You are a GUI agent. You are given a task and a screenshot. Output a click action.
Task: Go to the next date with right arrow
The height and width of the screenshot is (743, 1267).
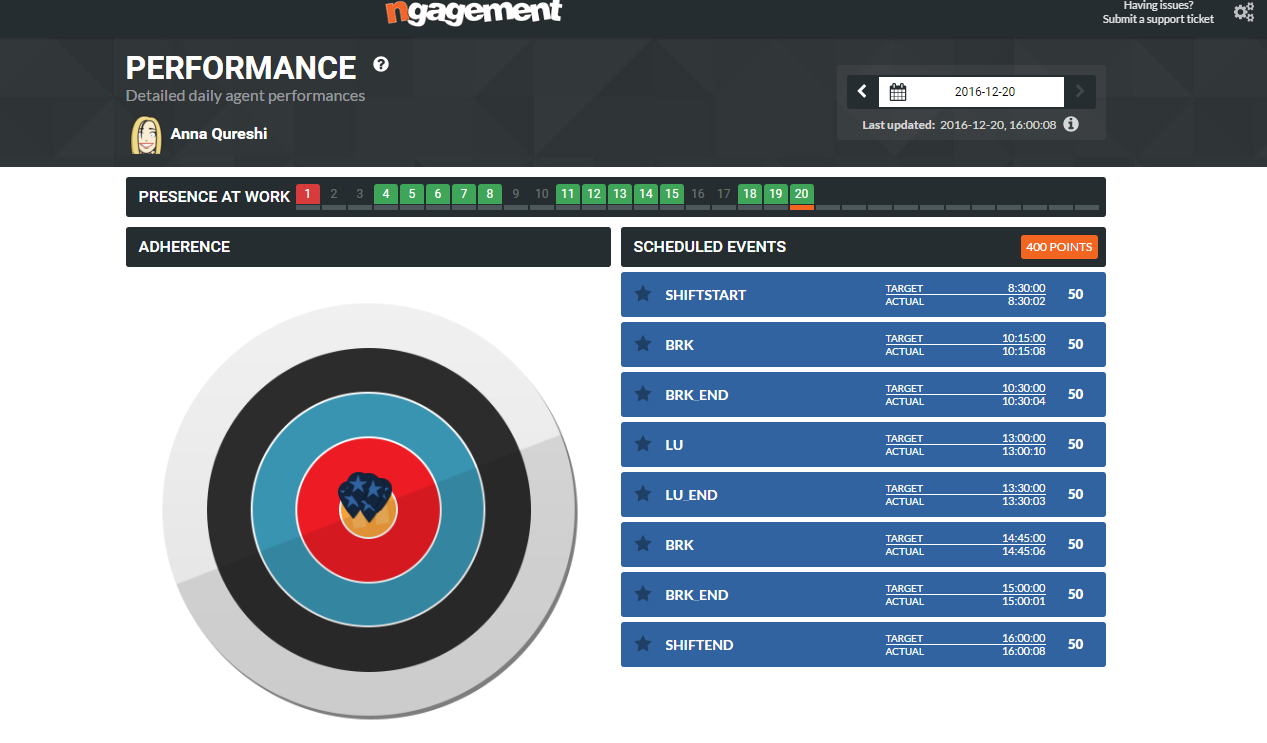click(x=1079, y=92)
